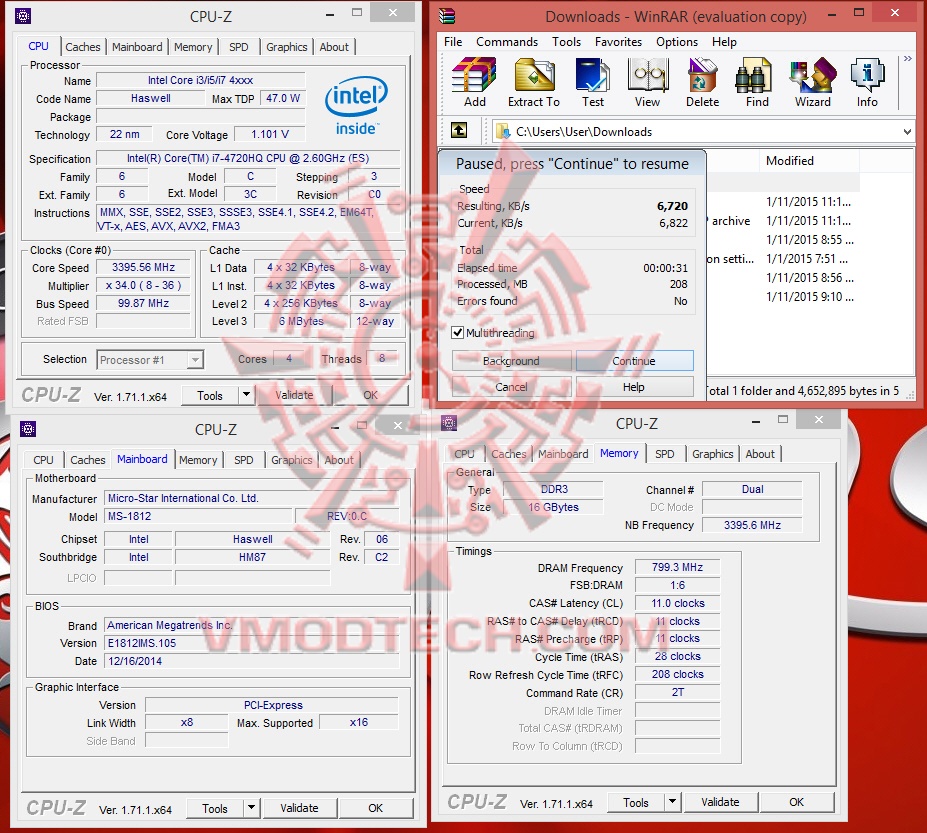Click the motherboard Model value MS-1812
The width and height of the screenshot is (927, 833).
pos(198,516)
